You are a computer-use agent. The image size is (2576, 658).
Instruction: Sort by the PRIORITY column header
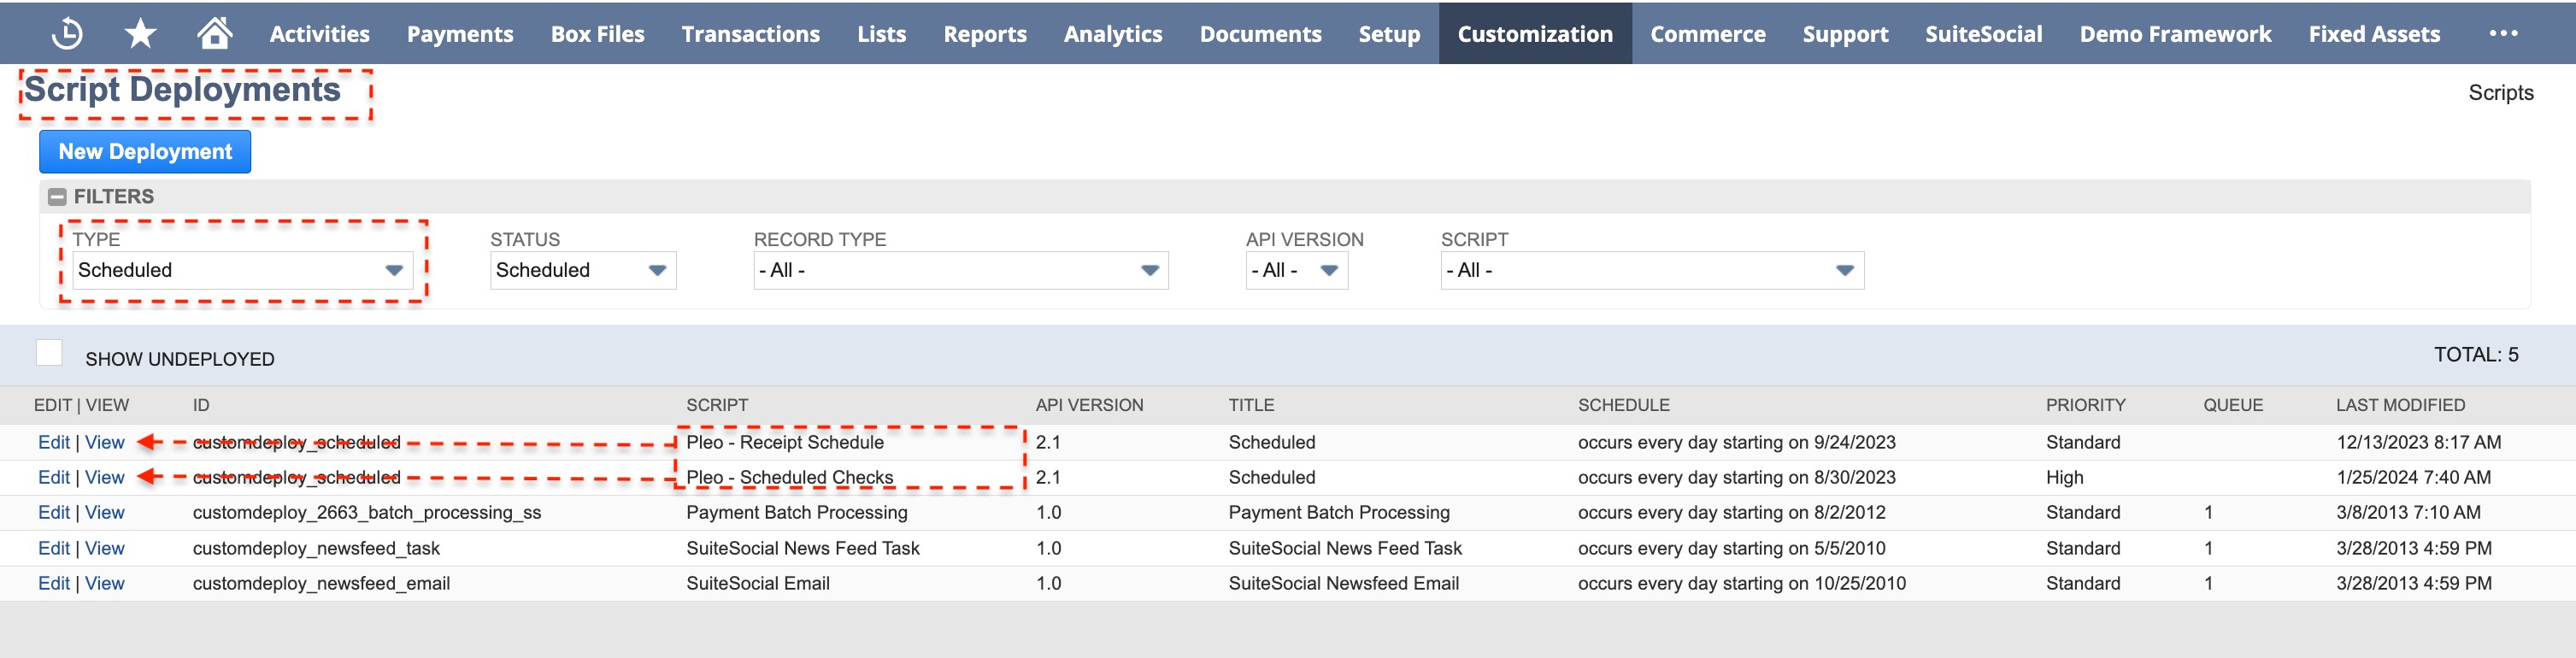(x=2085, y=405)
